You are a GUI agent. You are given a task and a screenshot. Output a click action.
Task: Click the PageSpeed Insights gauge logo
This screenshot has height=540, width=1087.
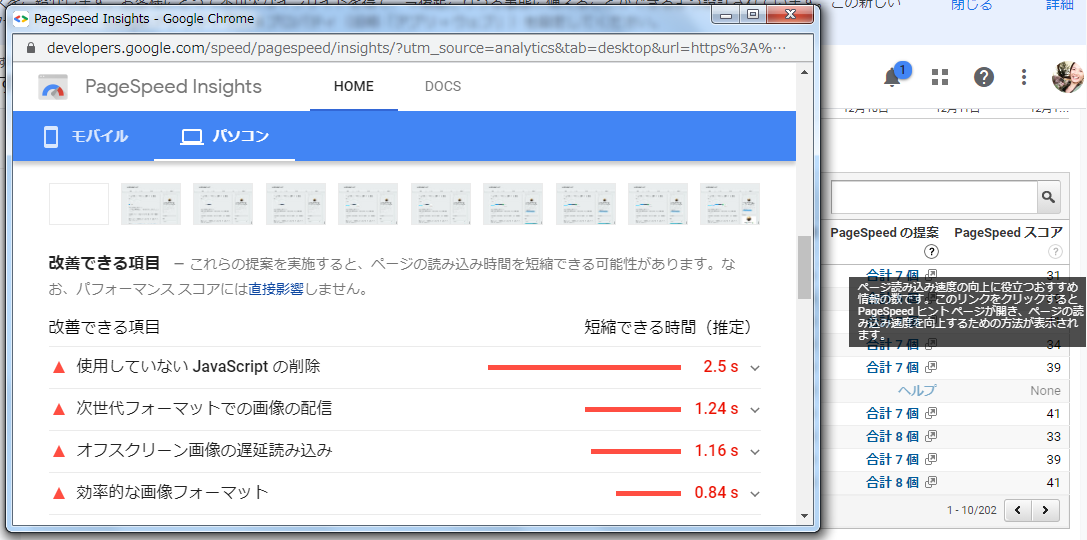53,87
